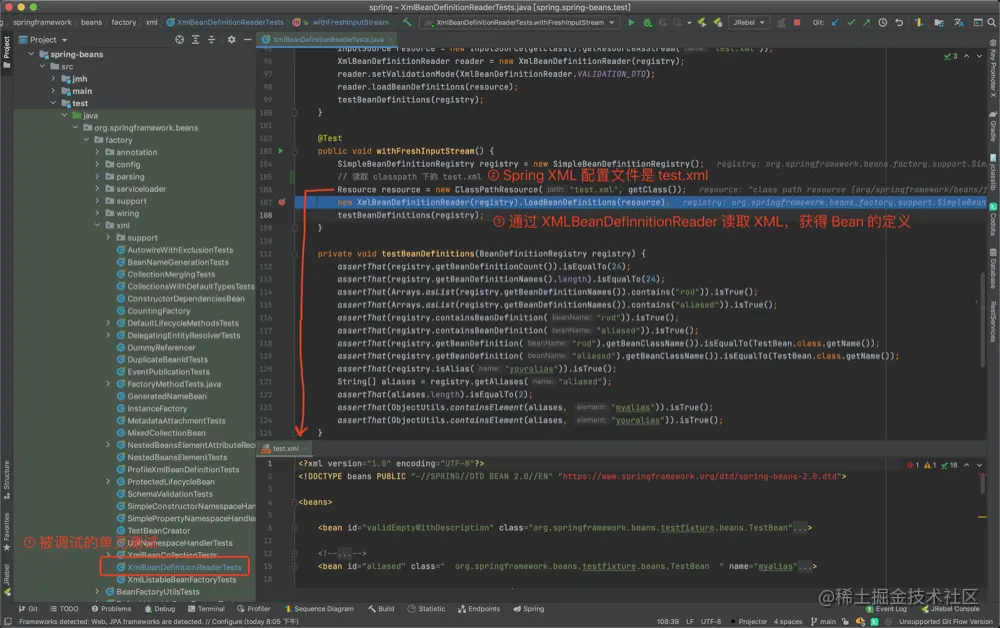Open Debug tool window tab
1000x628 pixels.
[x=159, y=609]
